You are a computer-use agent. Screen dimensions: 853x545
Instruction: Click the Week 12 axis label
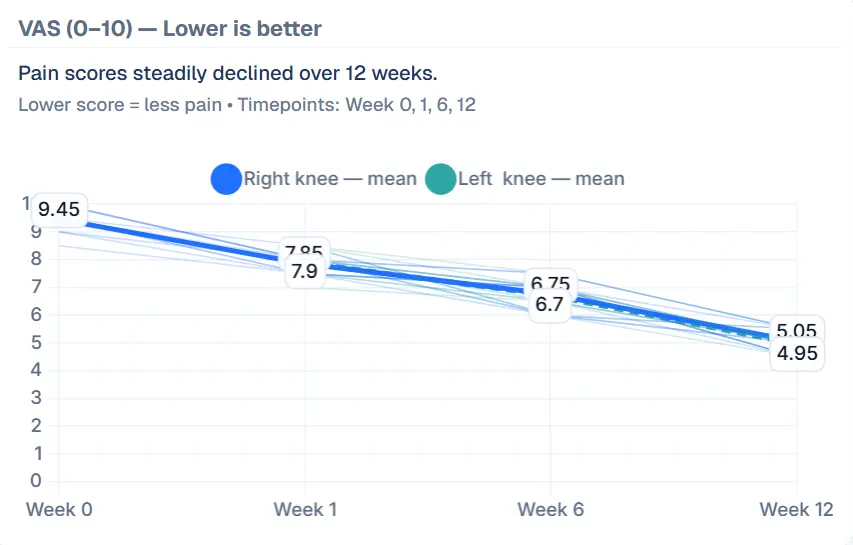(x=796, y=510)
